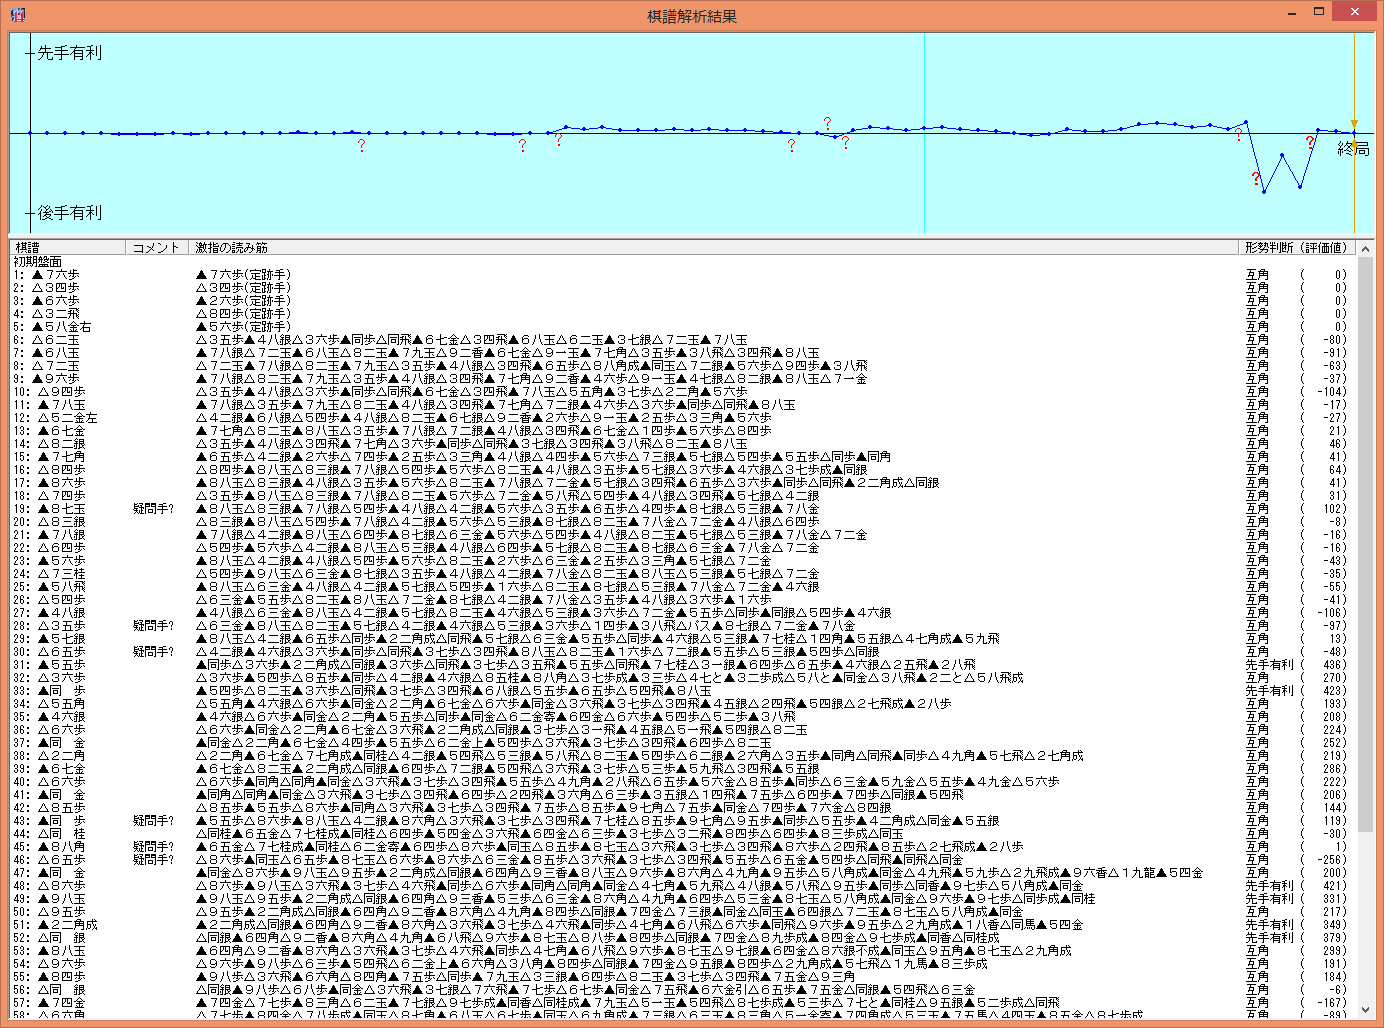Click the orange arrow marker above 終局
Screen dimensions: 1384x1028
[1355, 125]
